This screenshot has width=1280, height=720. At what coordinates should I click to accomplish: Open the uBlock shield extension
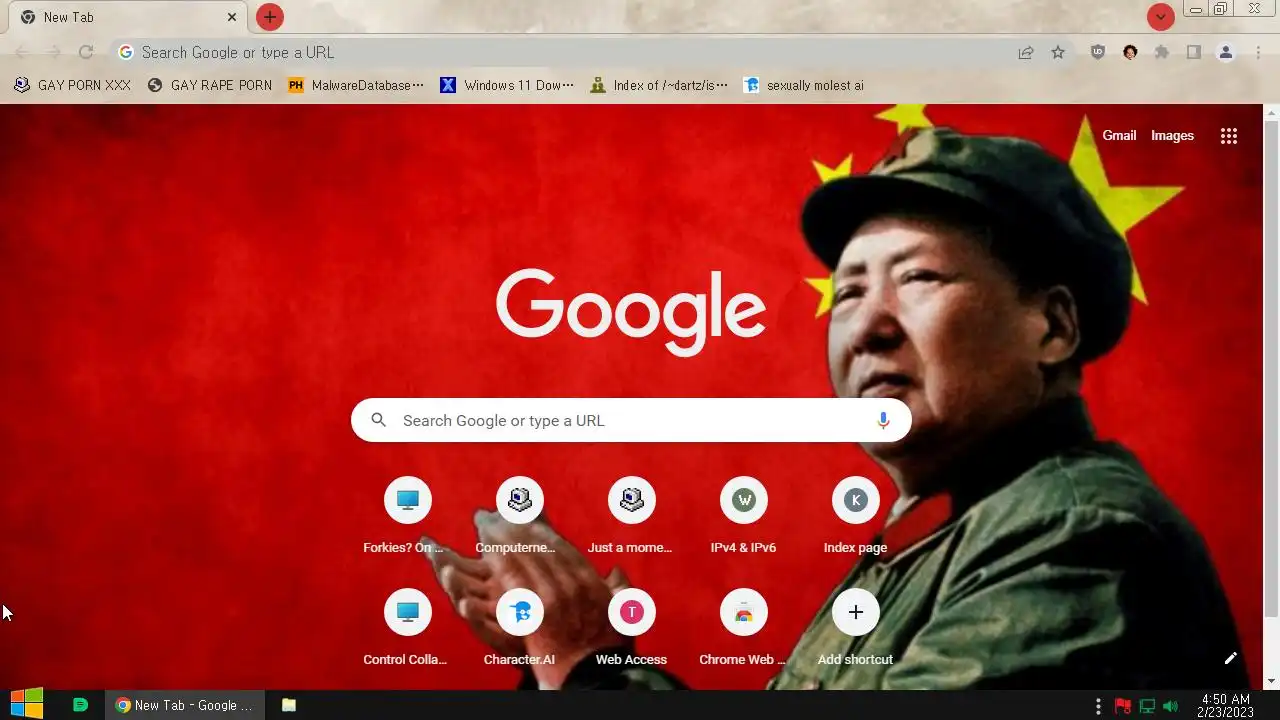click(1098, 52)
